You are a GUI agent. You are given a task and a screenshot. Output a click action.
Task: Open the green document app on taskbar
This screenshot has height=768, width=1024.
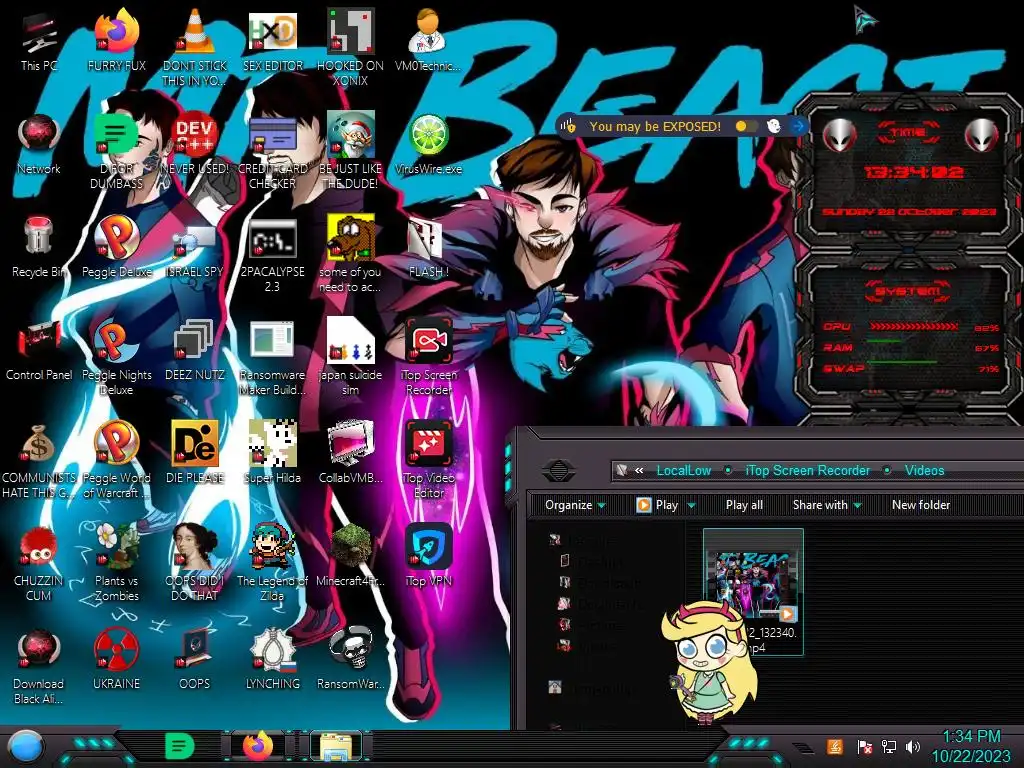point(179,746)
